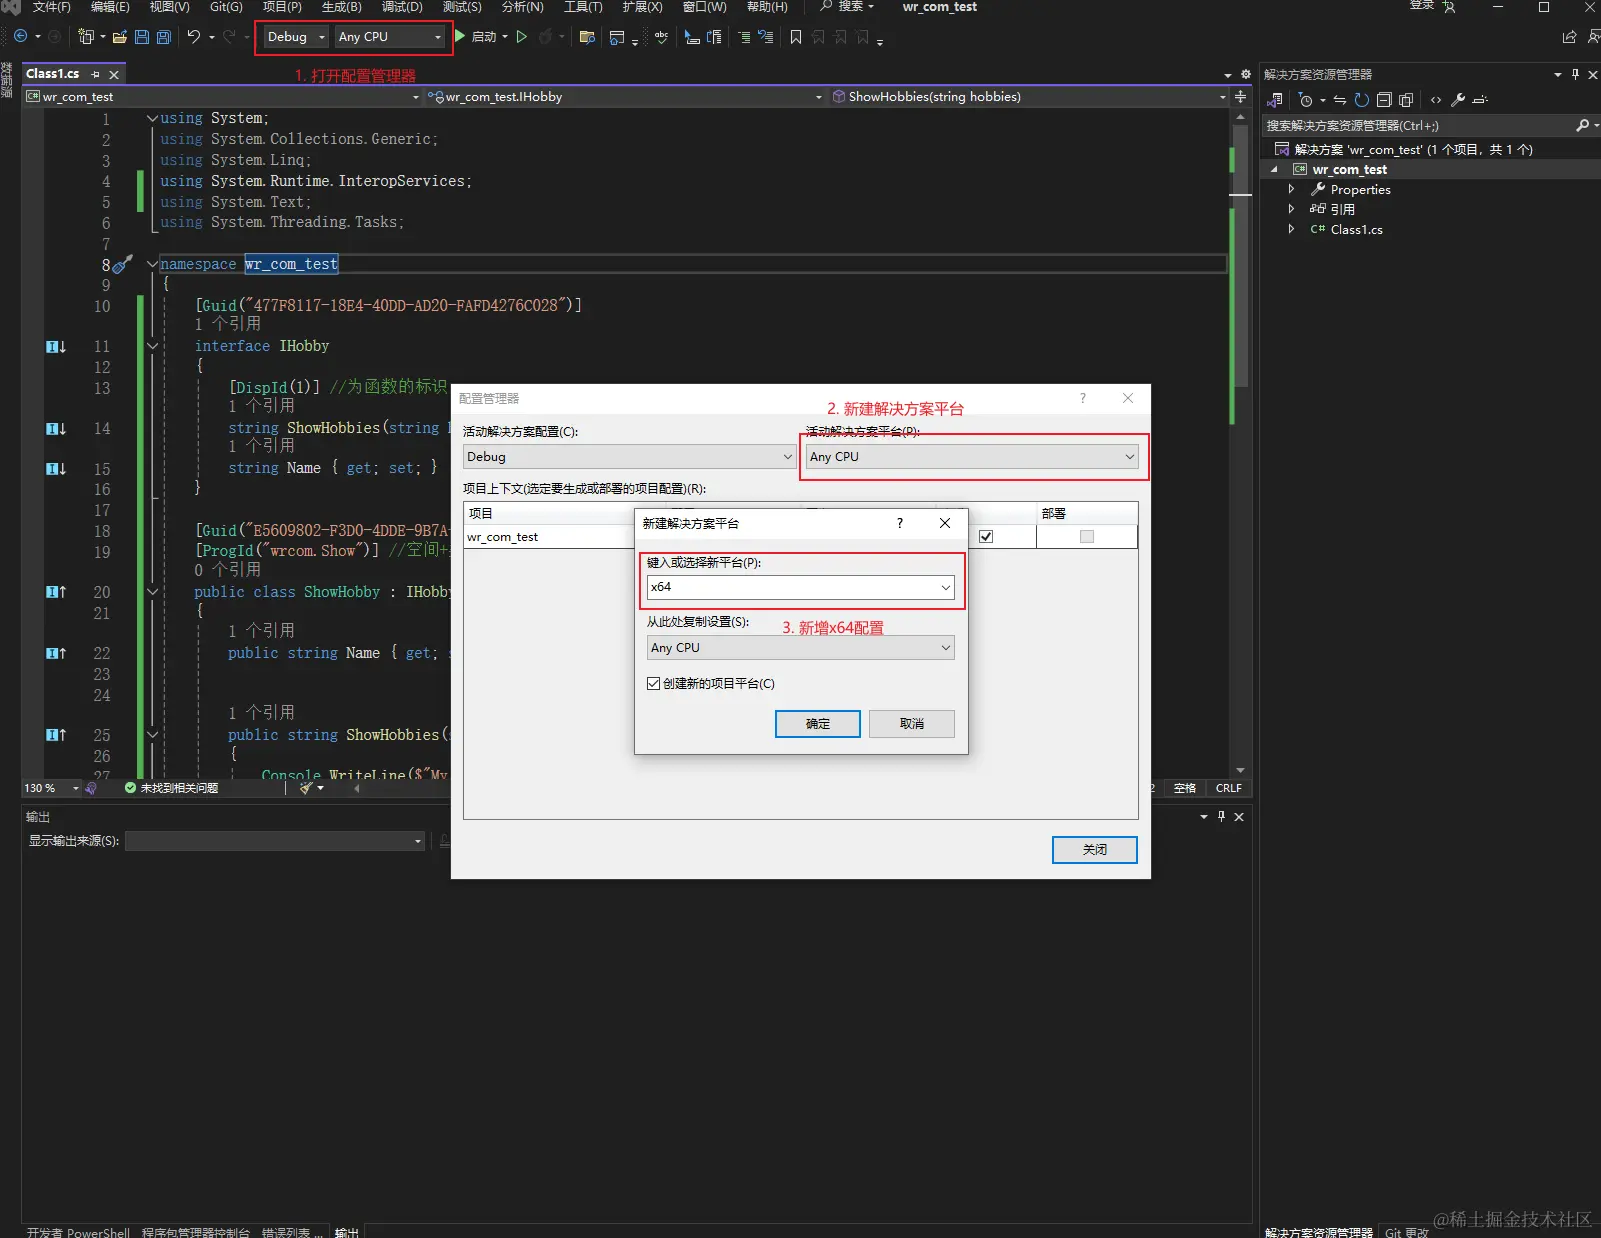Open the Any CPU platform dropdown in the toolbar
Image resolution: width=1601 pixels, height=1238 pixels.
(x=390, y=37)
